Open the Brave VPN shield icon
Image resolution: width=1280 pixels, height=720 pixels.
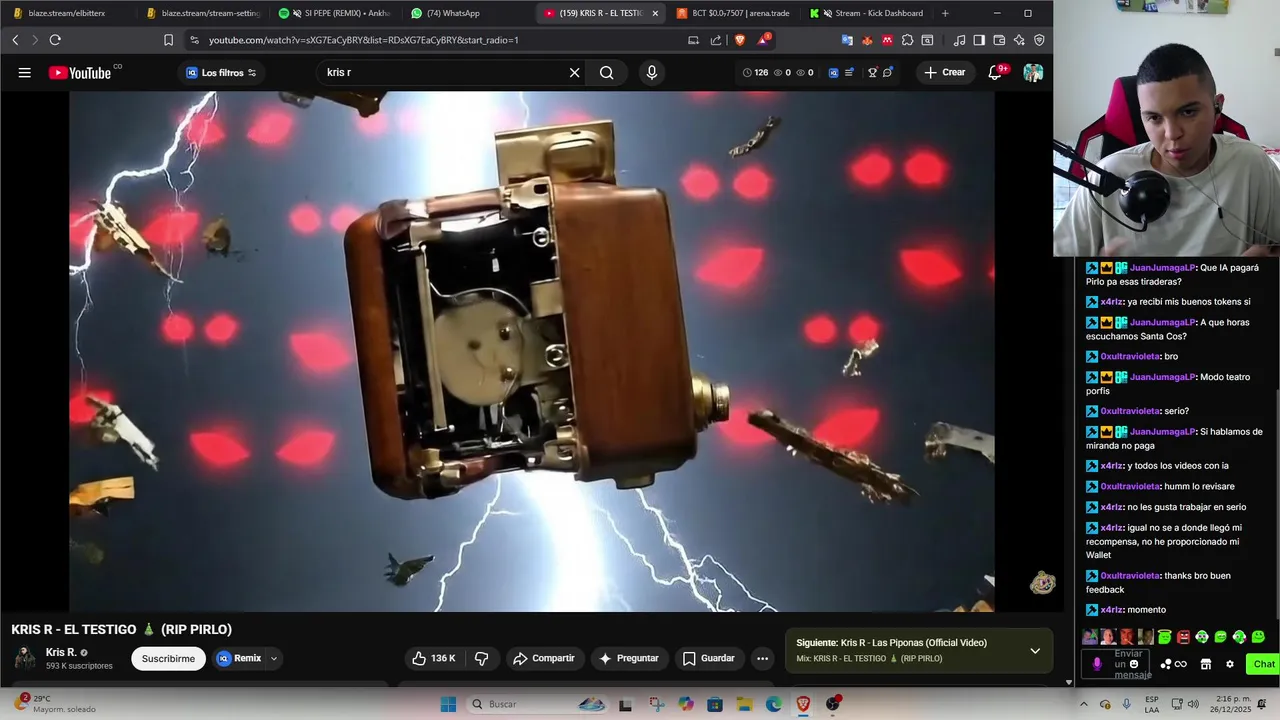pos(1039,40)
